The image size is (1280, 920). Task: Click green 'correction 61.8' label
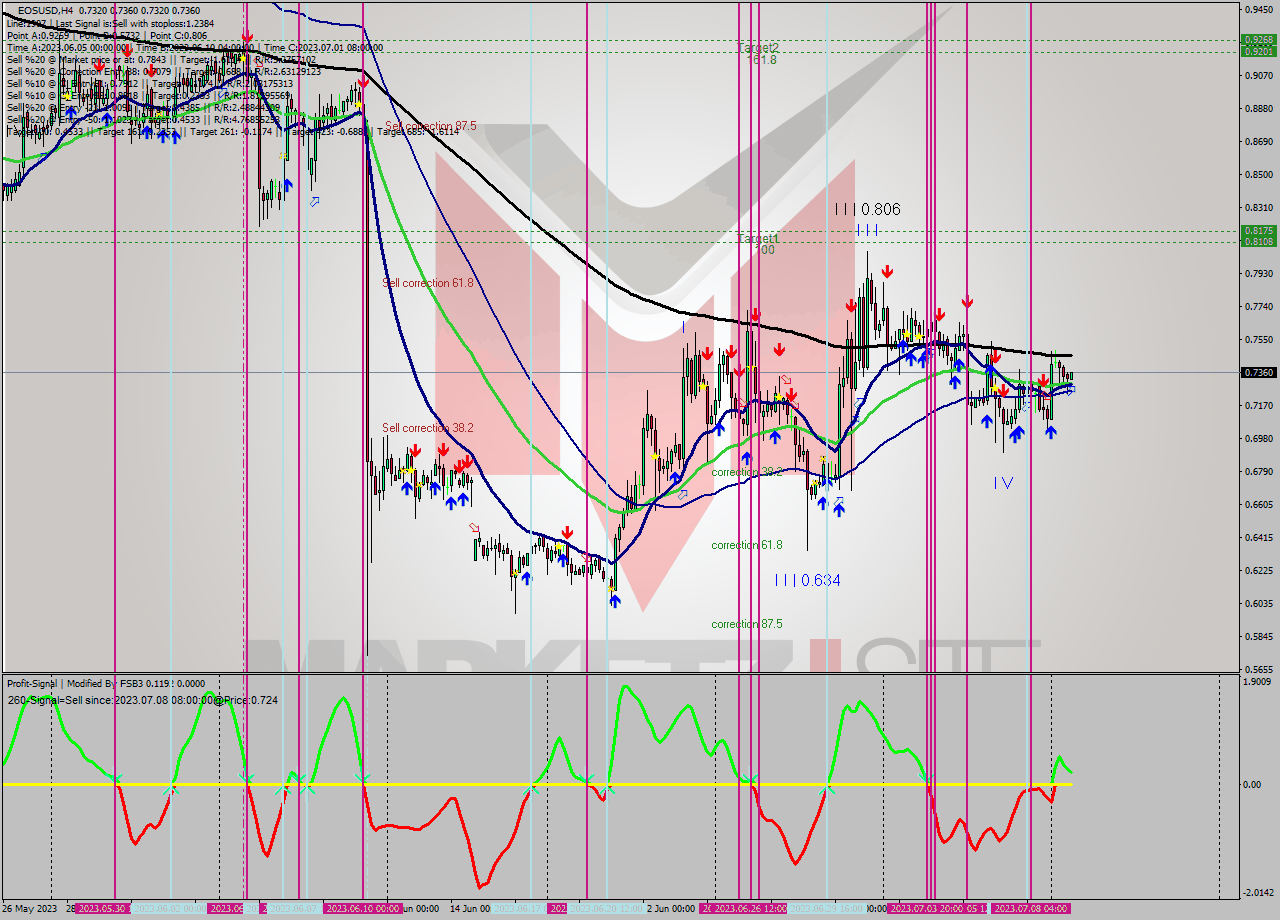tap(747, 545)
